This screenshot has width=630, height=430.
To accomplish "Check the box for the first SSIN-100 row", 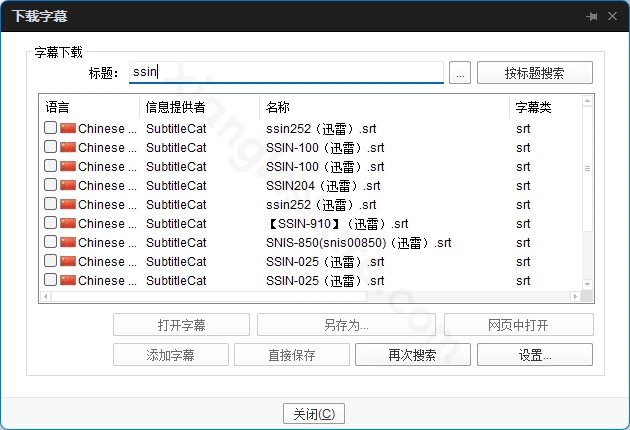I will click(x=50, y=147).
